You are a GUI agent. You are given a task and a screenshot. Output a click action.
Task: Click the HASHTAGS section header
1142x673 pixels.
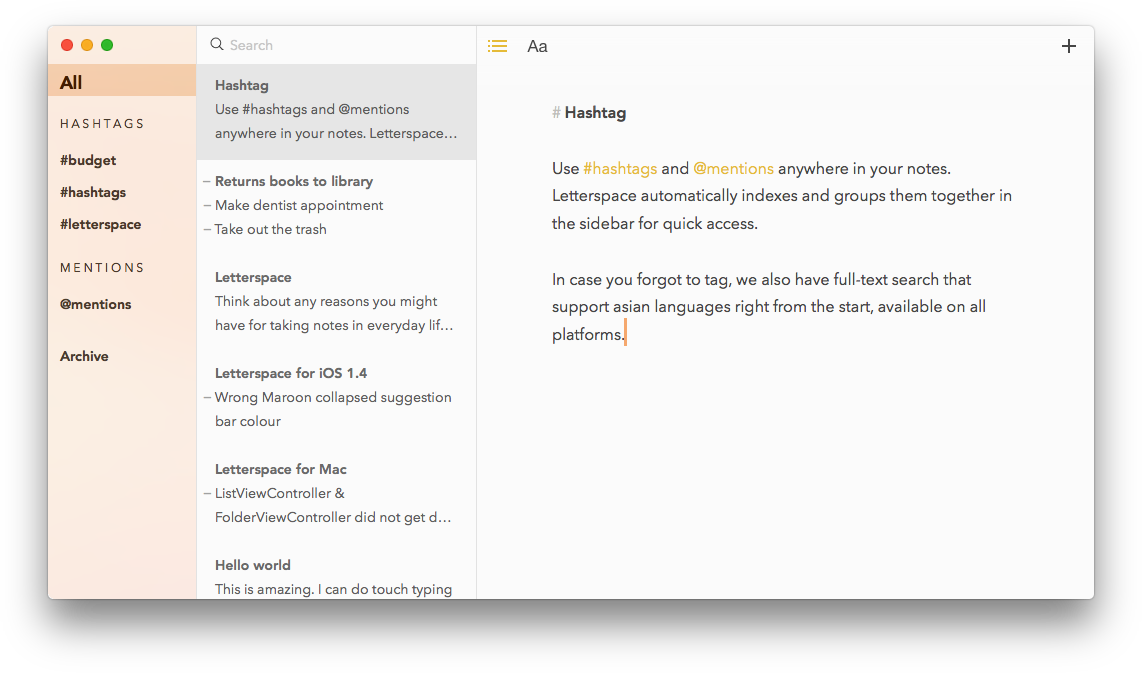tap(103, 124)
